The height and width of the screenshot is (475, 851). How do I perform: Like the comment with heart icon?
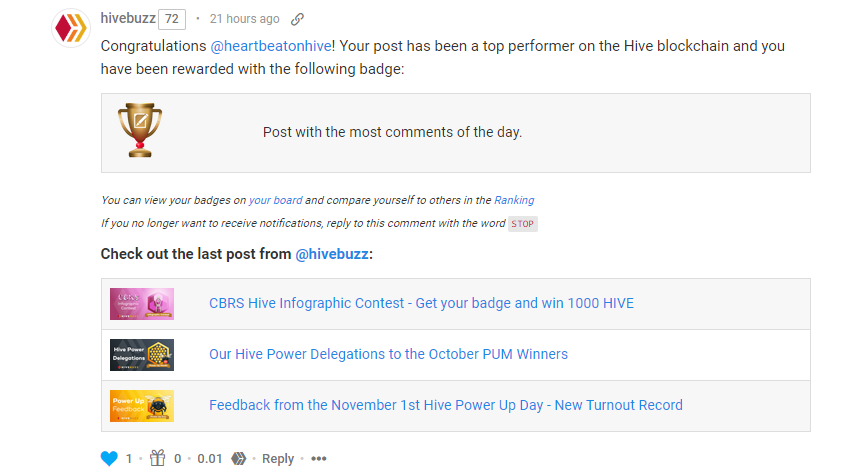click(109, 459)
